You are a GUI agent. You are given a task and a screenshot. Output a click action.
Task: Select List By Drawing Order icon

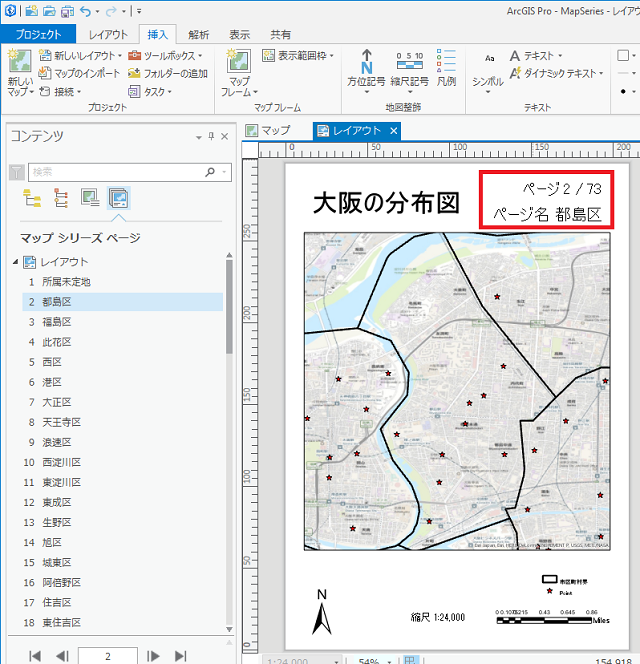click(x=32, y=198)
